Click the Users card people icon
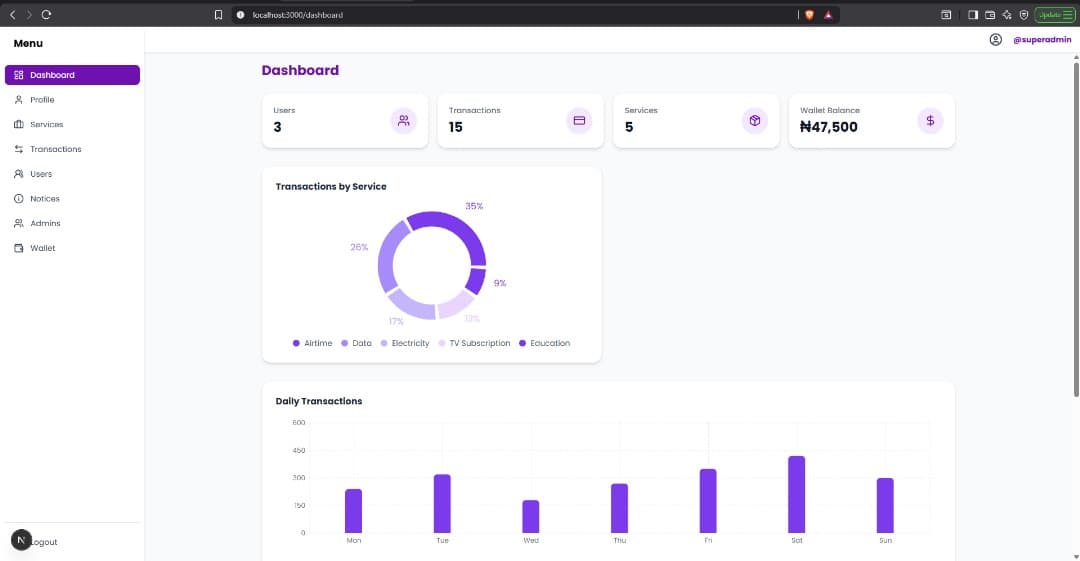Image resolution: width=1080 pixels, height=561 pixels. [x=404, y=121]
